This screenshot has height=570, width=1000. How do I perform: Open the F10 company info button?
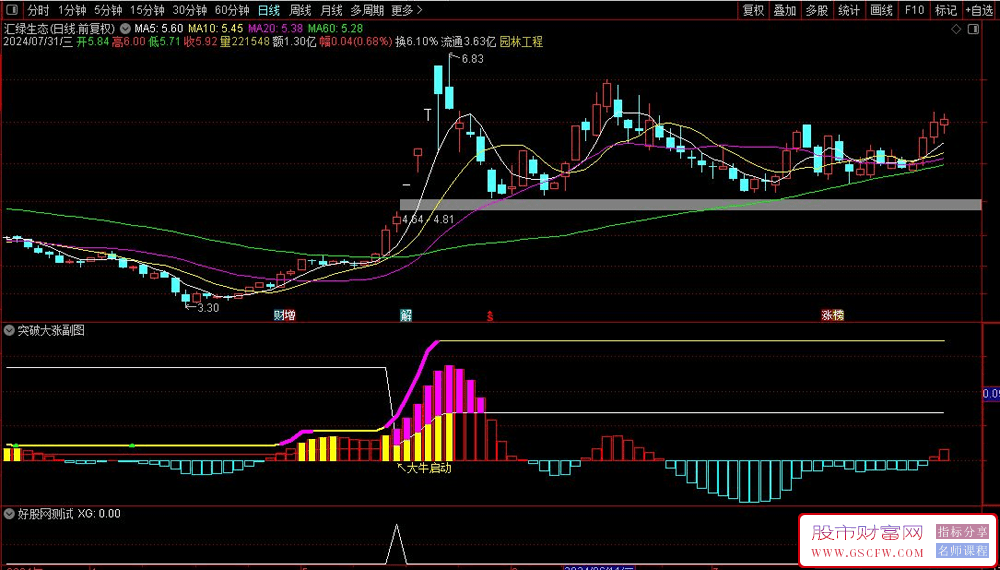pyautogui.click(x=913, y=11)
